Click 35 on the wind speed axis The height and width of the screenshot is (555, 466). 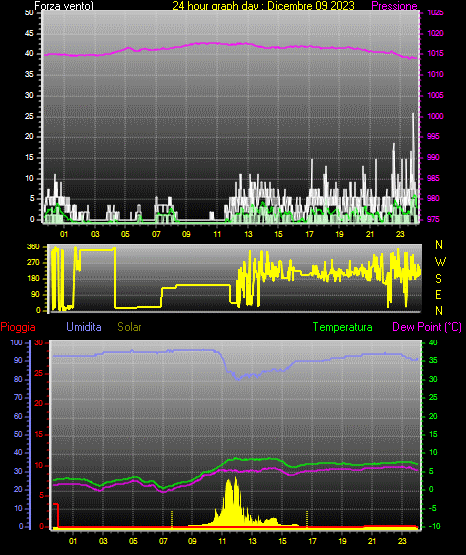29,74
